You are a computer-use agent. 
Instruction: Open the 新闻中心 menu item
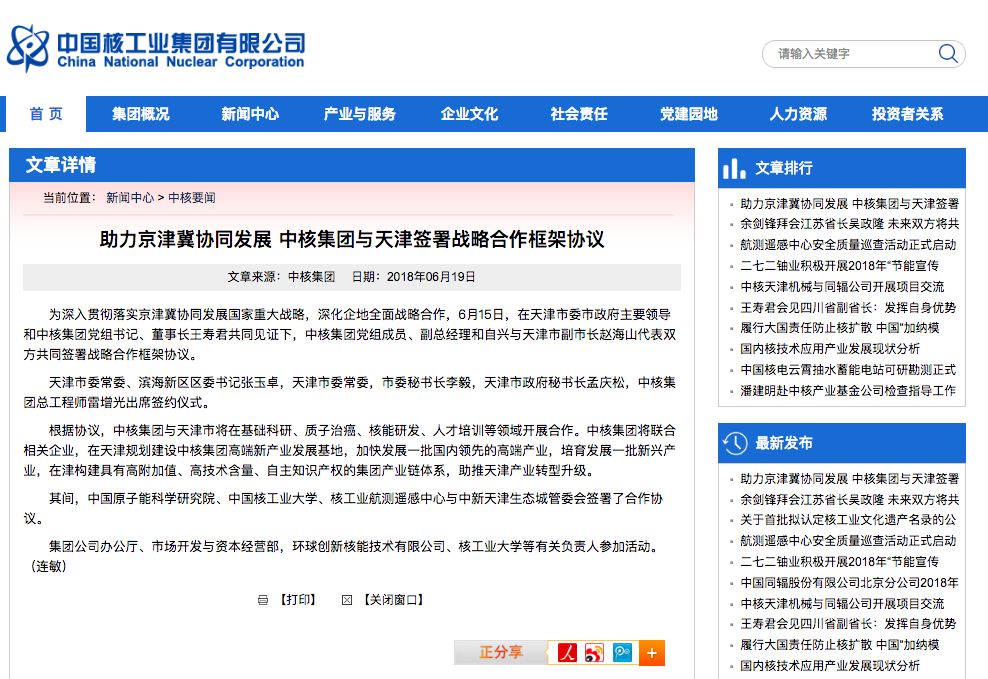point(250,114)
